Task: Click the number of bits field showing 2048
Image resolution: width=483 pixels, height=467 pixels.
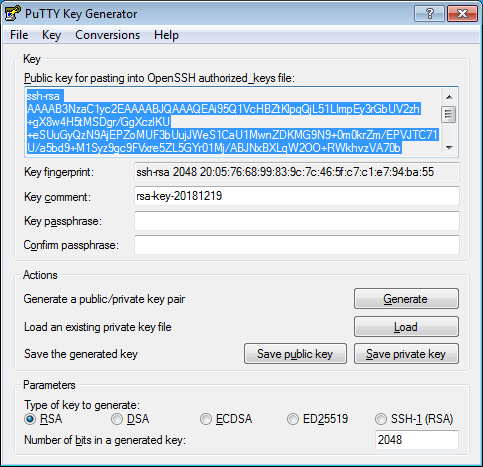Action: point(417,440)
